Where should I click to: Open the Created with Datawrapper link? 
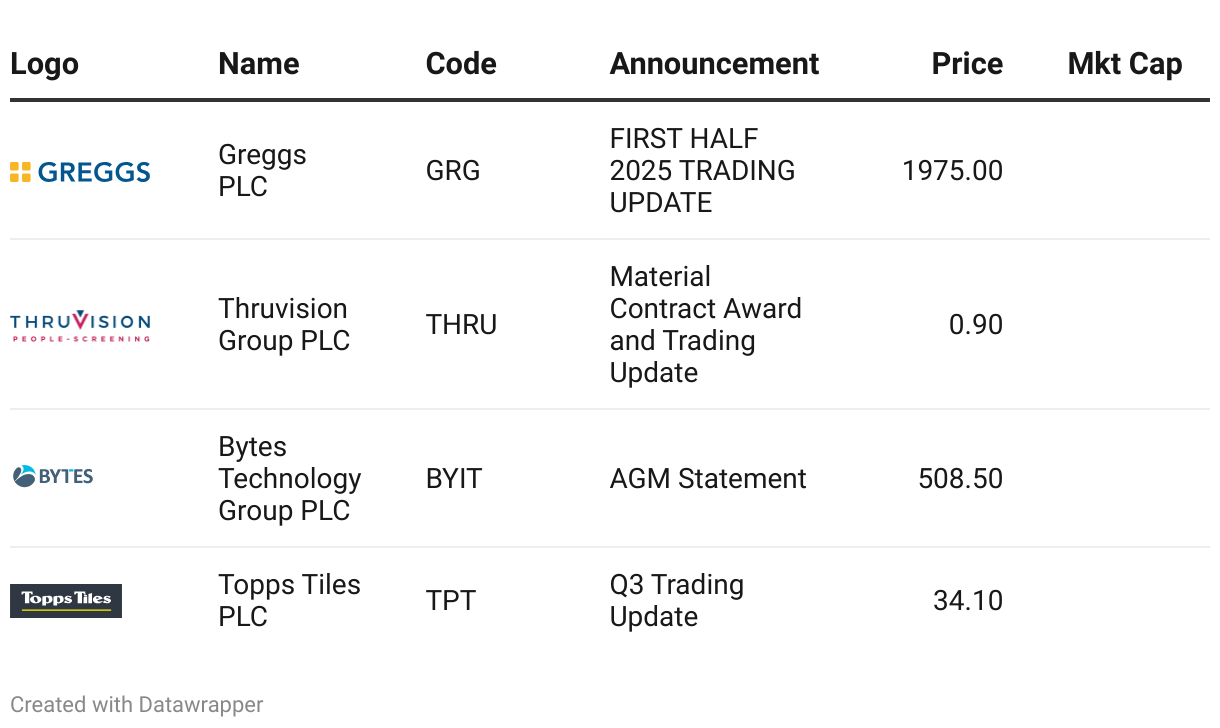136,705
